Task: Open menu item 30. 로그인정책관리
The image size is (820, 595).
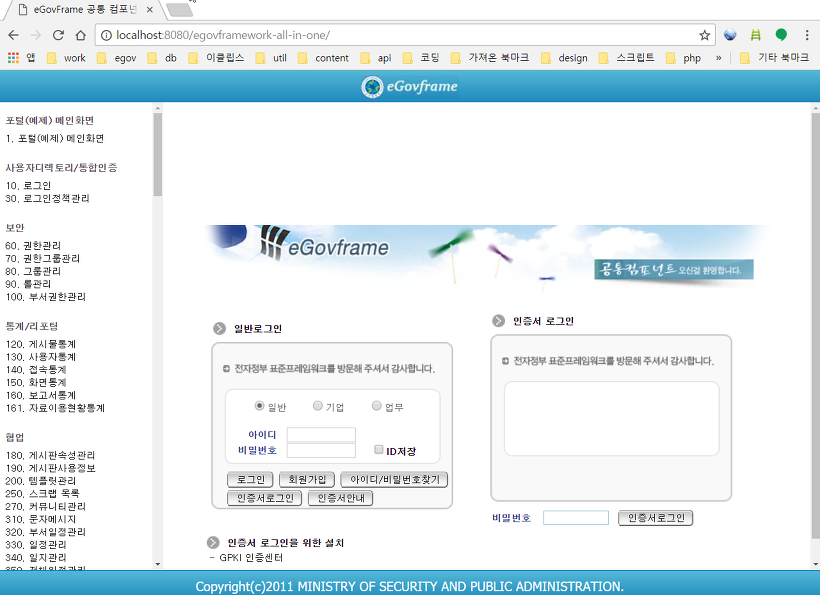Action: [x=48, y=198]
